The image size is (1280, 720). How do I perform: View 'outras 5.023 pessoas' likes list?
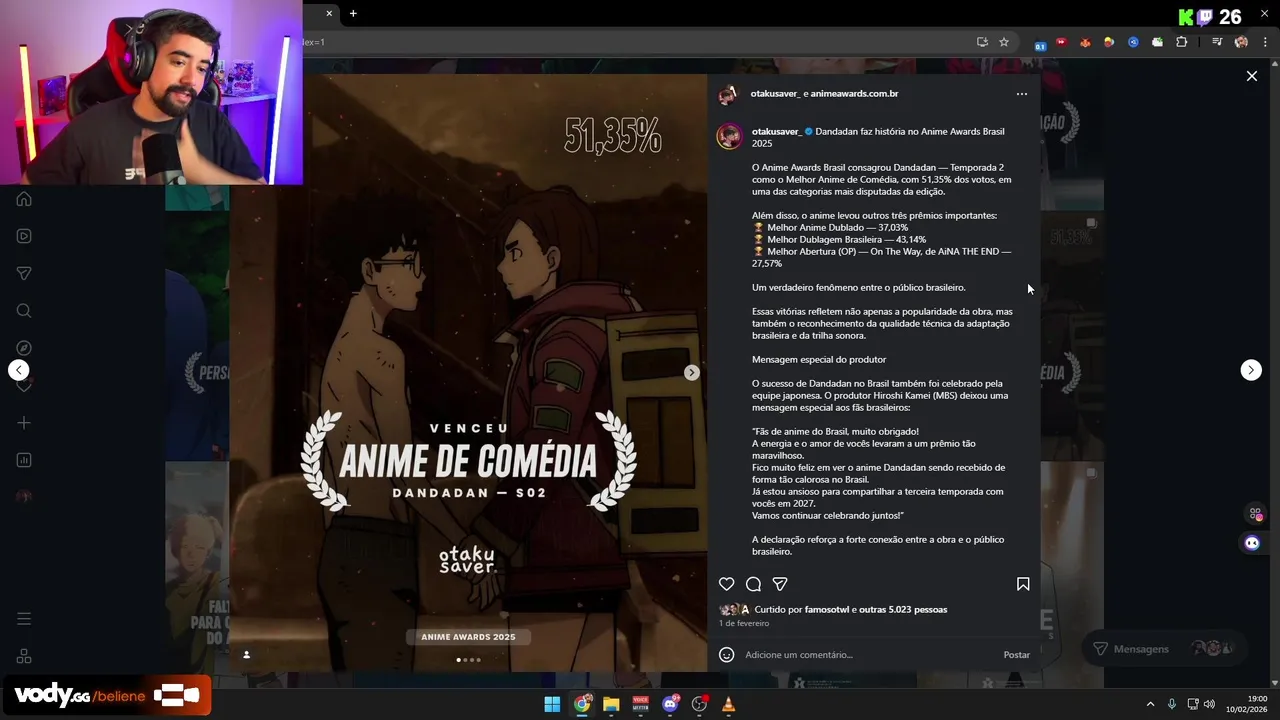tap(903, 610)
